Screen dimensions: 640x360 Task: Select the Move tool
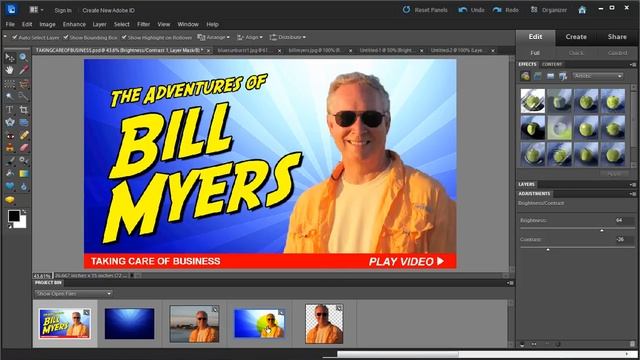point(9,58)
